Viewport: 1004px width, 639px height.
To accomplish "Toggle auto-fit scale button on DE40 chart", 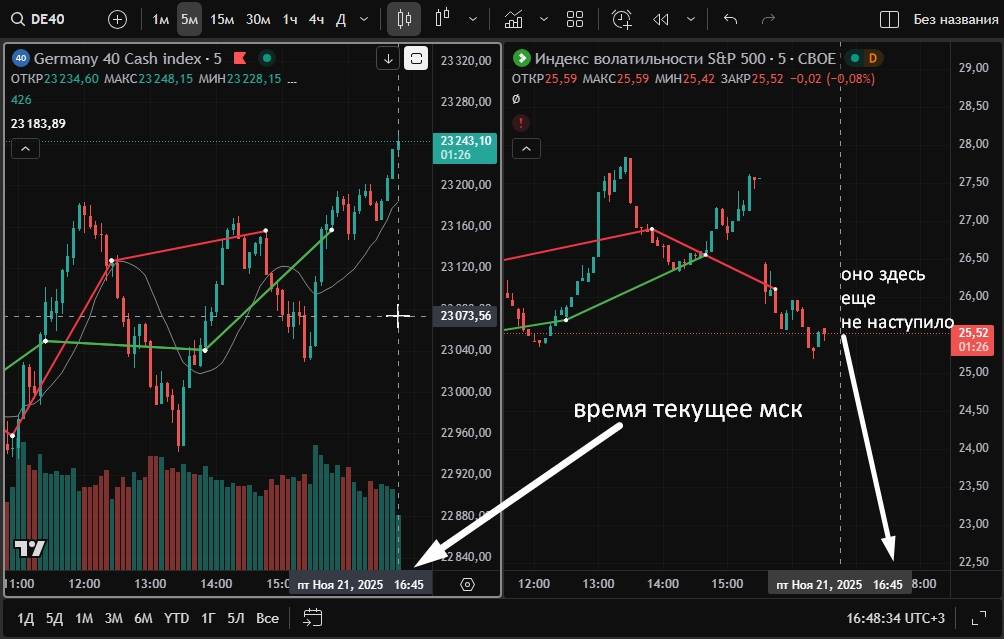I will coord(416,59).
